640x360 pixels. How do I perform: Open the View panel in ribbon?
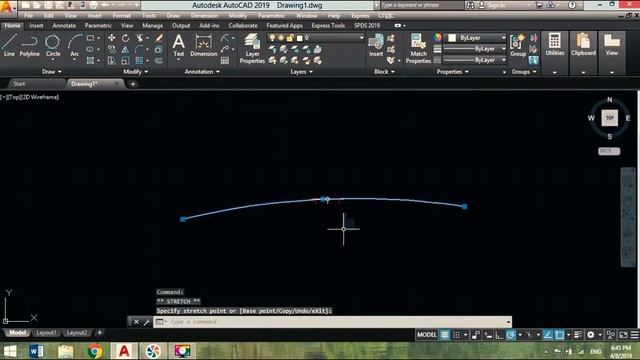(611, 45)
